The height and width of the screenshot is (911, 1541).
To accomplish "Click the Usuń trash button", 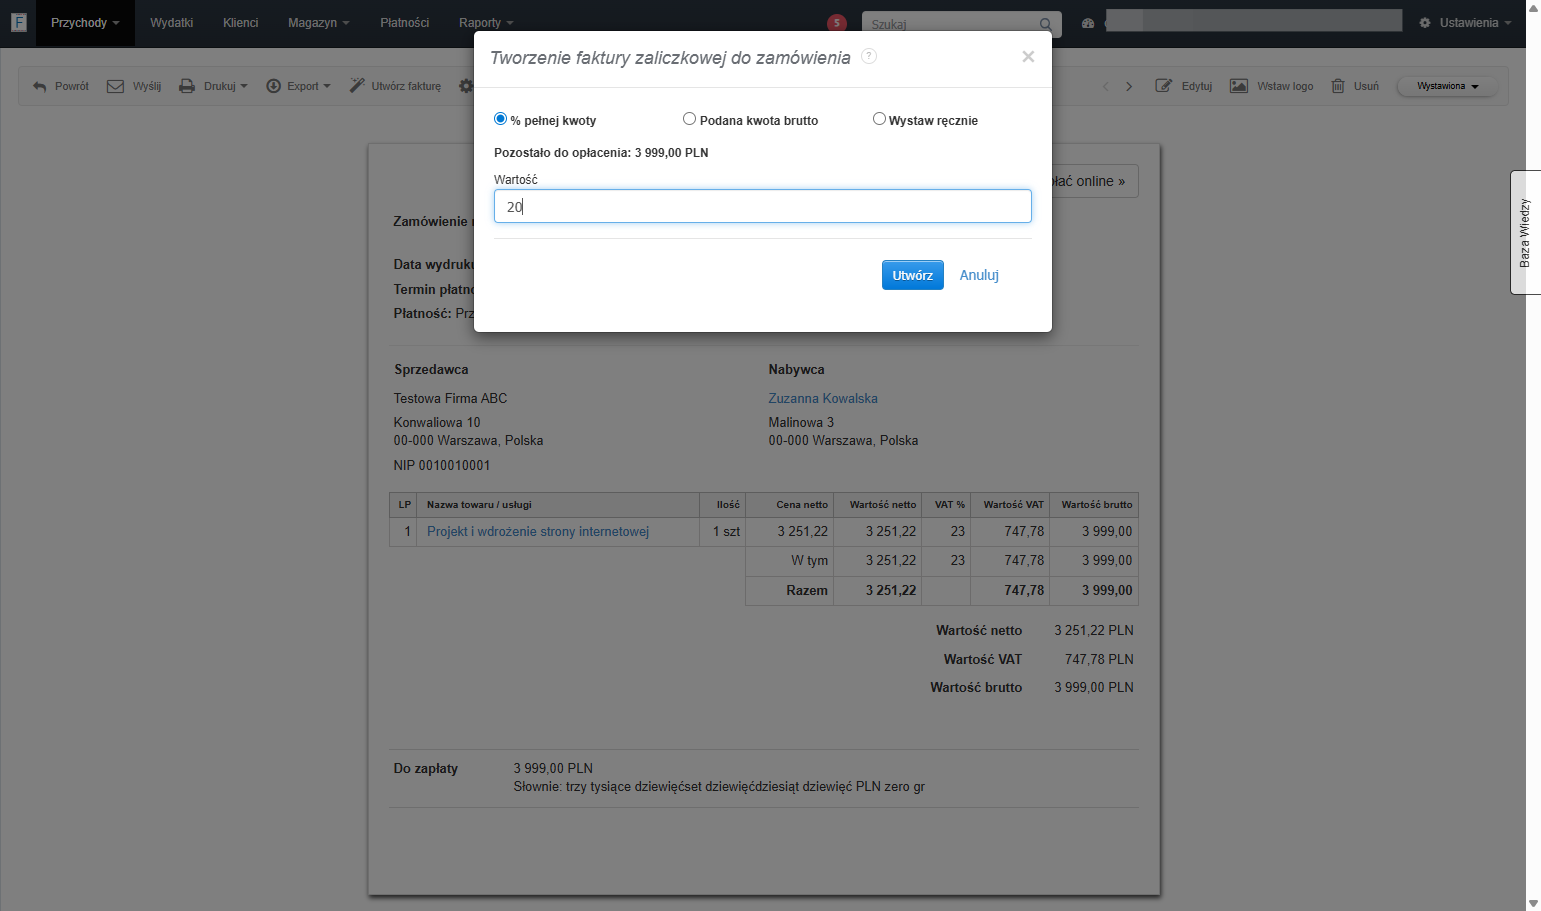I will 1355,86.
